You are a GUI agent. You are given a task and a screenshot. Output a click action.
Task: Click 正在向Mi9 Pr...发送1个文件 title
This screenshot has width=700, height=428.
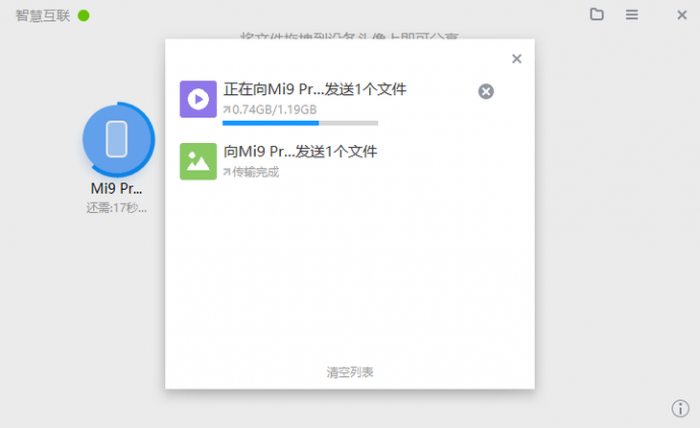(x=315, y=89)
